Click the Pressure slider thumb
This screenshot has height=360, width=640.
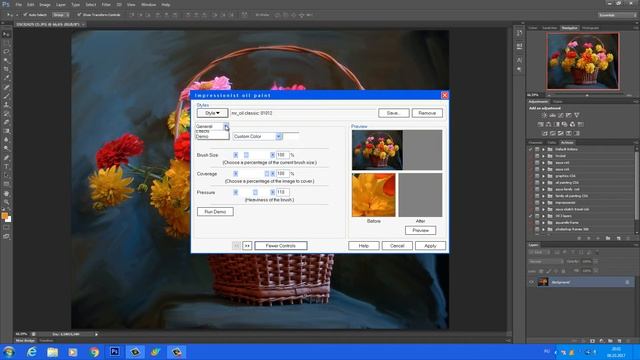[255, 192]
